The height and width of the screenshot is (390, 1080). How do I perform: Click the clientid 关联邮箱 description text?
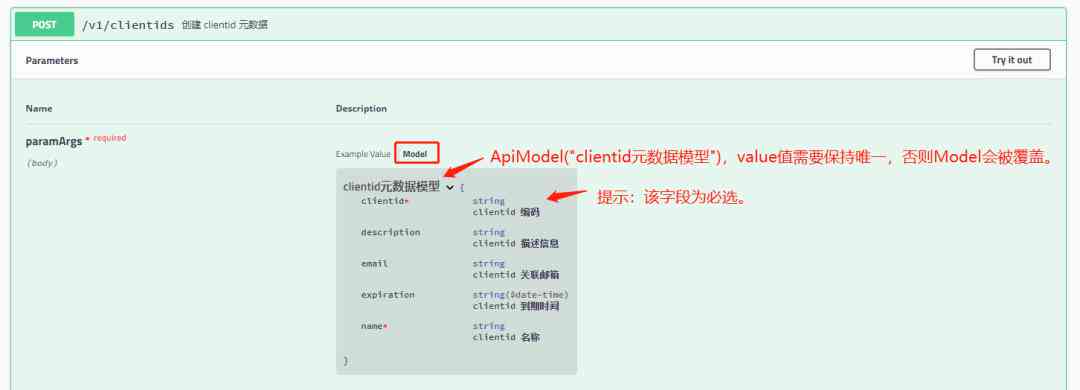click(x=516, y=274)
